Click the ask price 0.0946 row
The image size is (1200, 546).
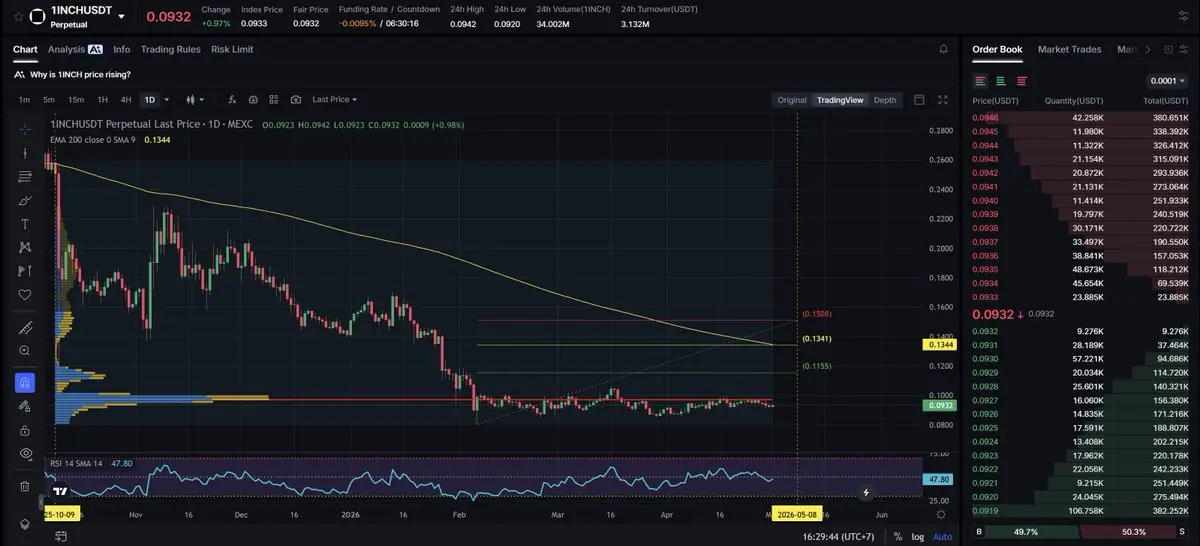pyautogui.click(x=1080, y=117)
